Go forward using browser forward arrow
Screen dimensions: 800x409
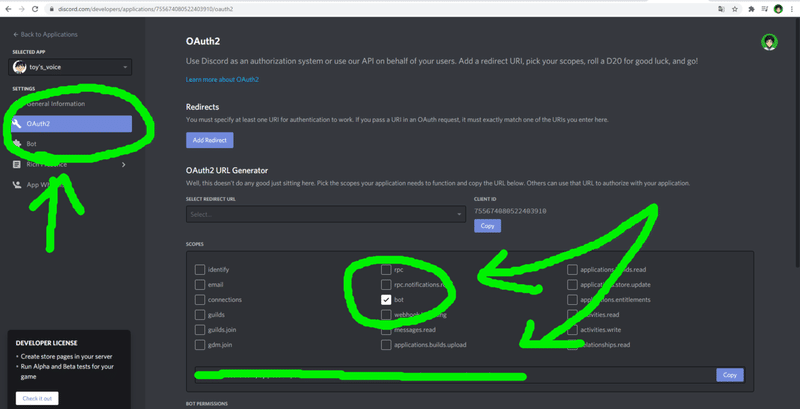coord(21,9)
